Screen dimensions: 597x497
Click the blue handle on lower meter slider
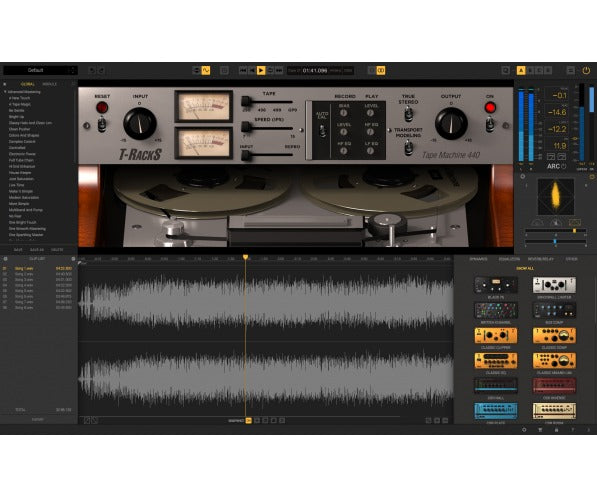(x=555, y=241)
